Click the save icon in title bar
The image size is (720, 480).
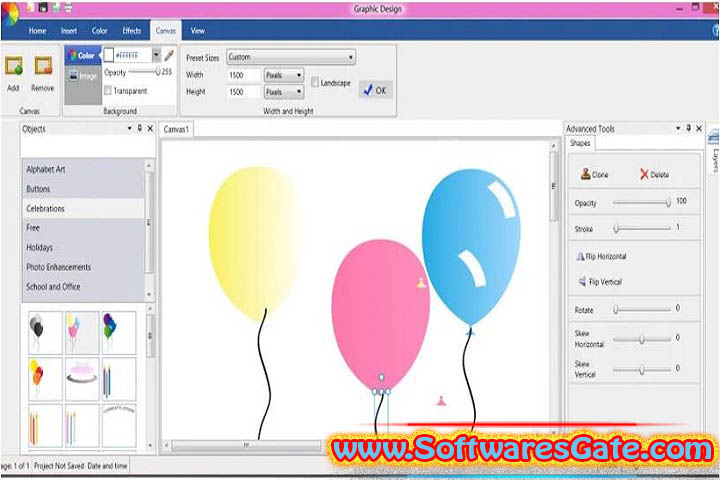click(x=43, y=7)
